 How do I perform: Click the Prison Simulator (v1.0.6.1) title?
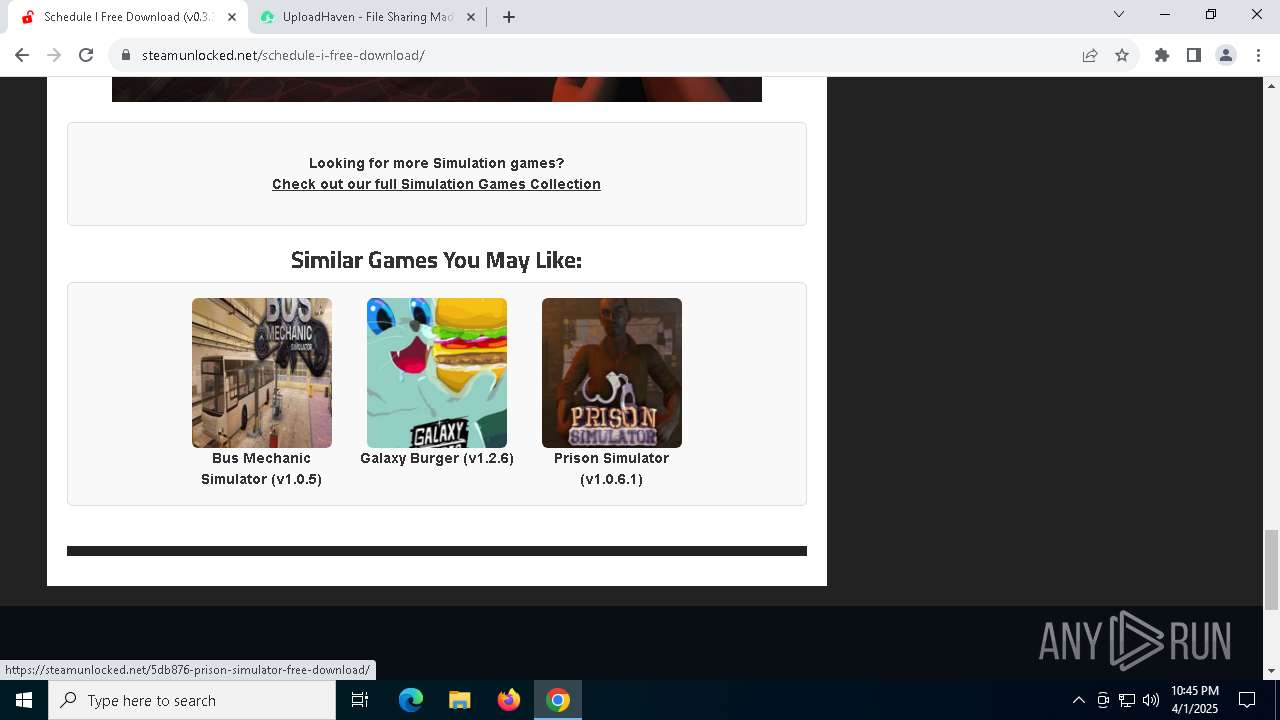pyautogui.click(x=611, y=469)
